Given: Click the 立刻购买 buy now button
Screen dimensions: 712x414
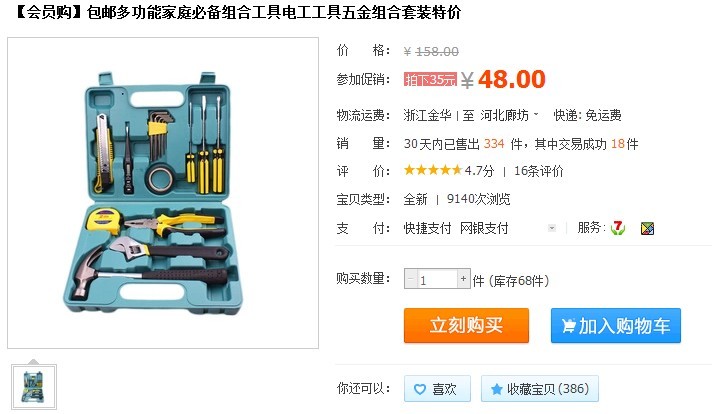Looking at the screenshot, I should click(x=466, y=325).
